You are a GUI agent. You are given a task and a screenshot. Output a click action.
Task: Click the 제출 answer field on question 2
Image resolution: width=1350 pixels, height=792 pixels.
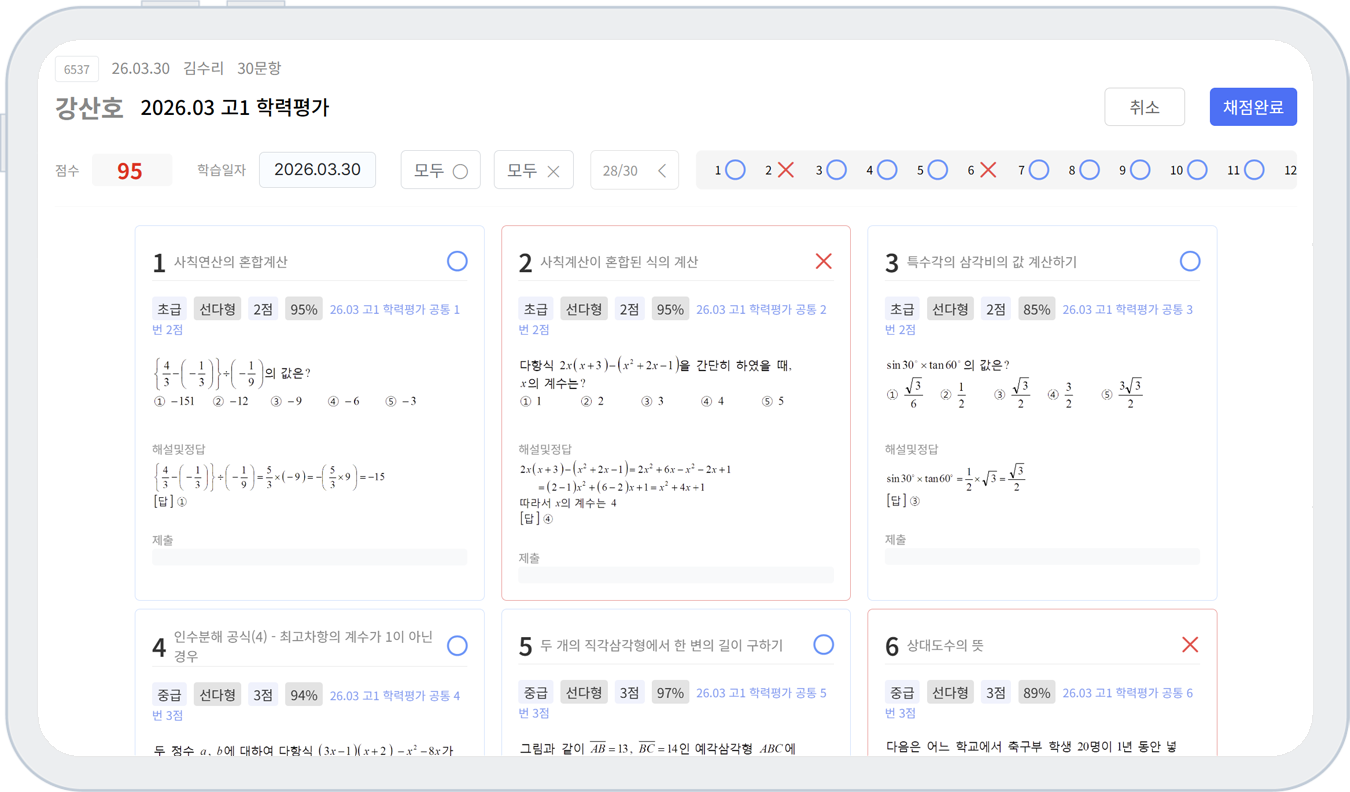(x=675, y=575)
